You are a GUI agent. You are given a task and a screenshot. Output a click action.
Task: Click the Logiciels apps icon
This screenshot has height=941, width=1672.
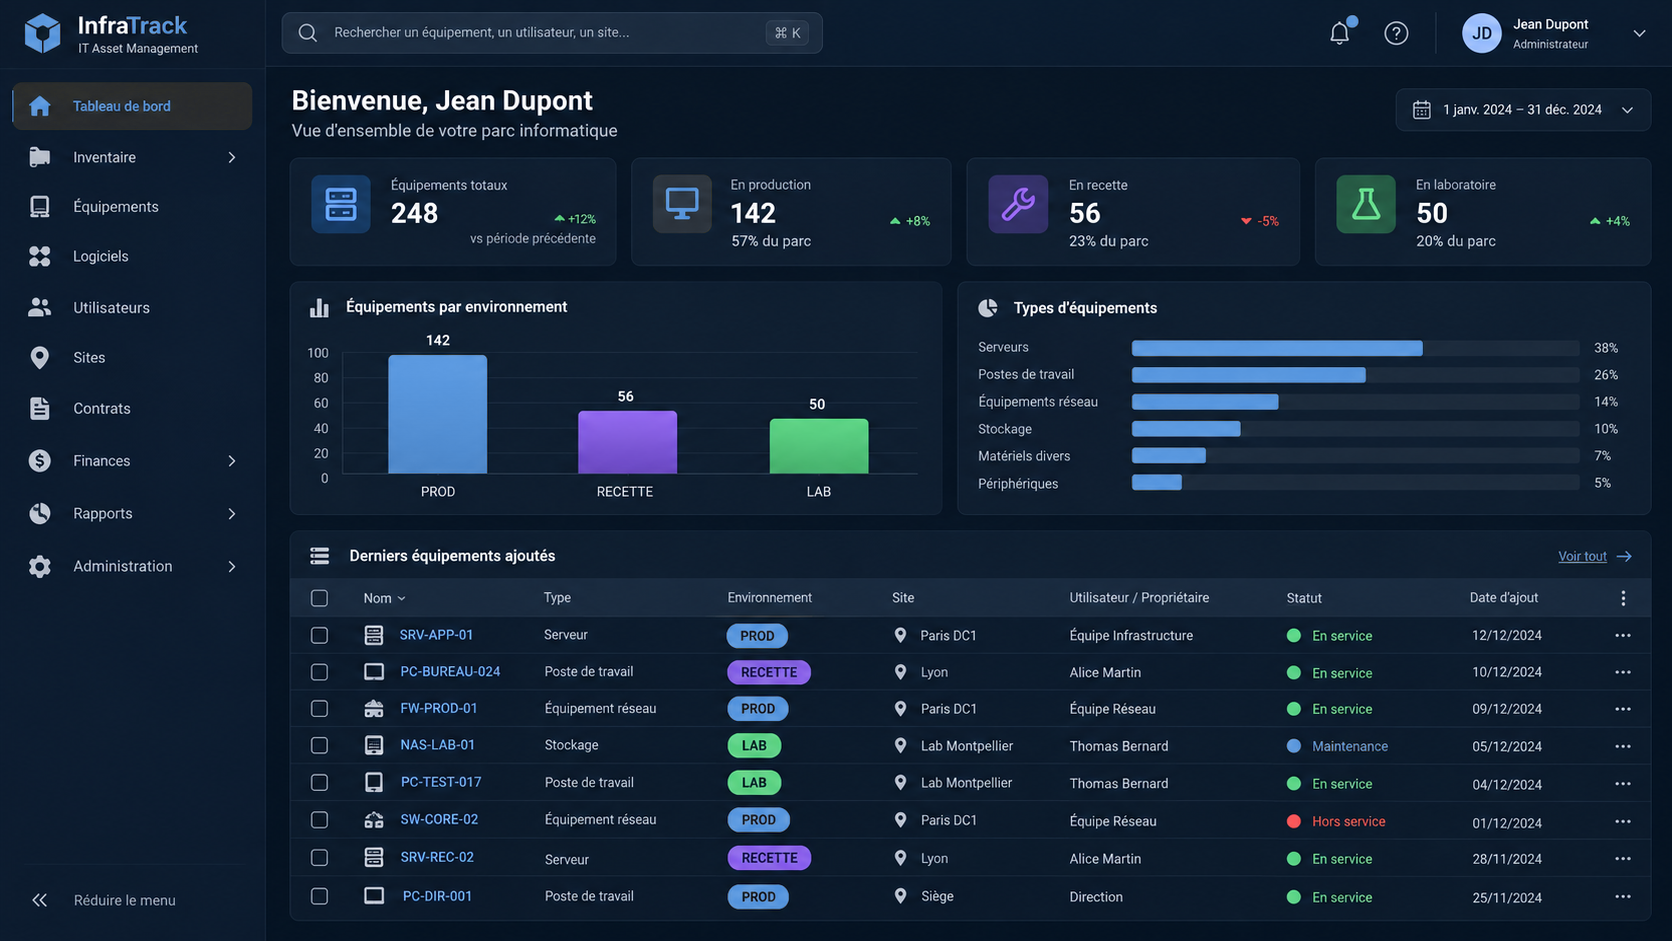pyautogui.click(x=40, y=257)
